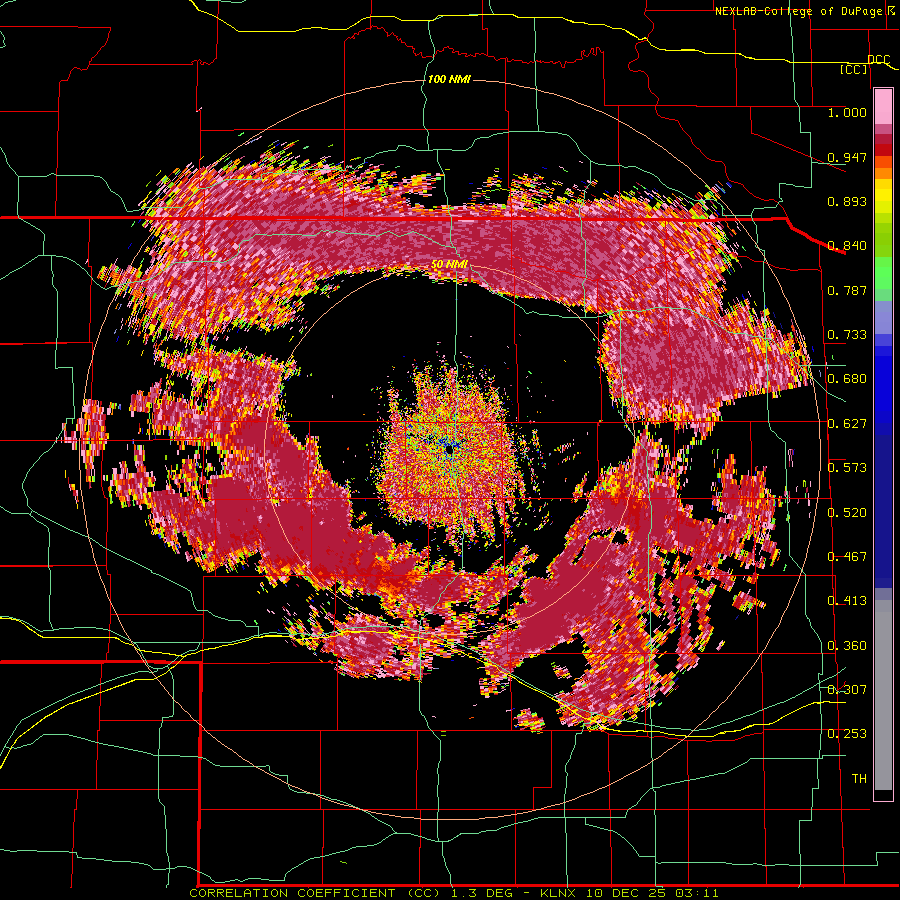Click the radar site center point
900x900 pixels.
(x=449, y=451)
